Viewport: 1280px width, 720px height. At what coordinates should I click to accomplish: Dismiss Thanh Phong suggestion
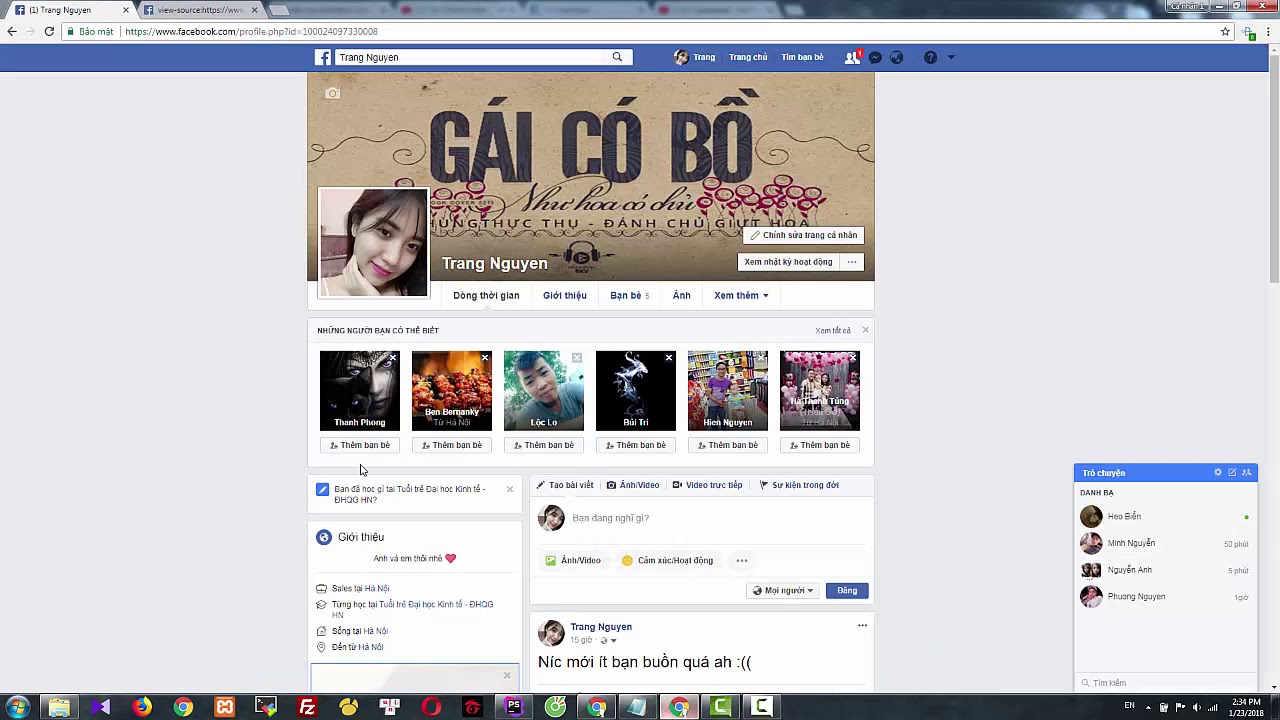tap(393, 358)
